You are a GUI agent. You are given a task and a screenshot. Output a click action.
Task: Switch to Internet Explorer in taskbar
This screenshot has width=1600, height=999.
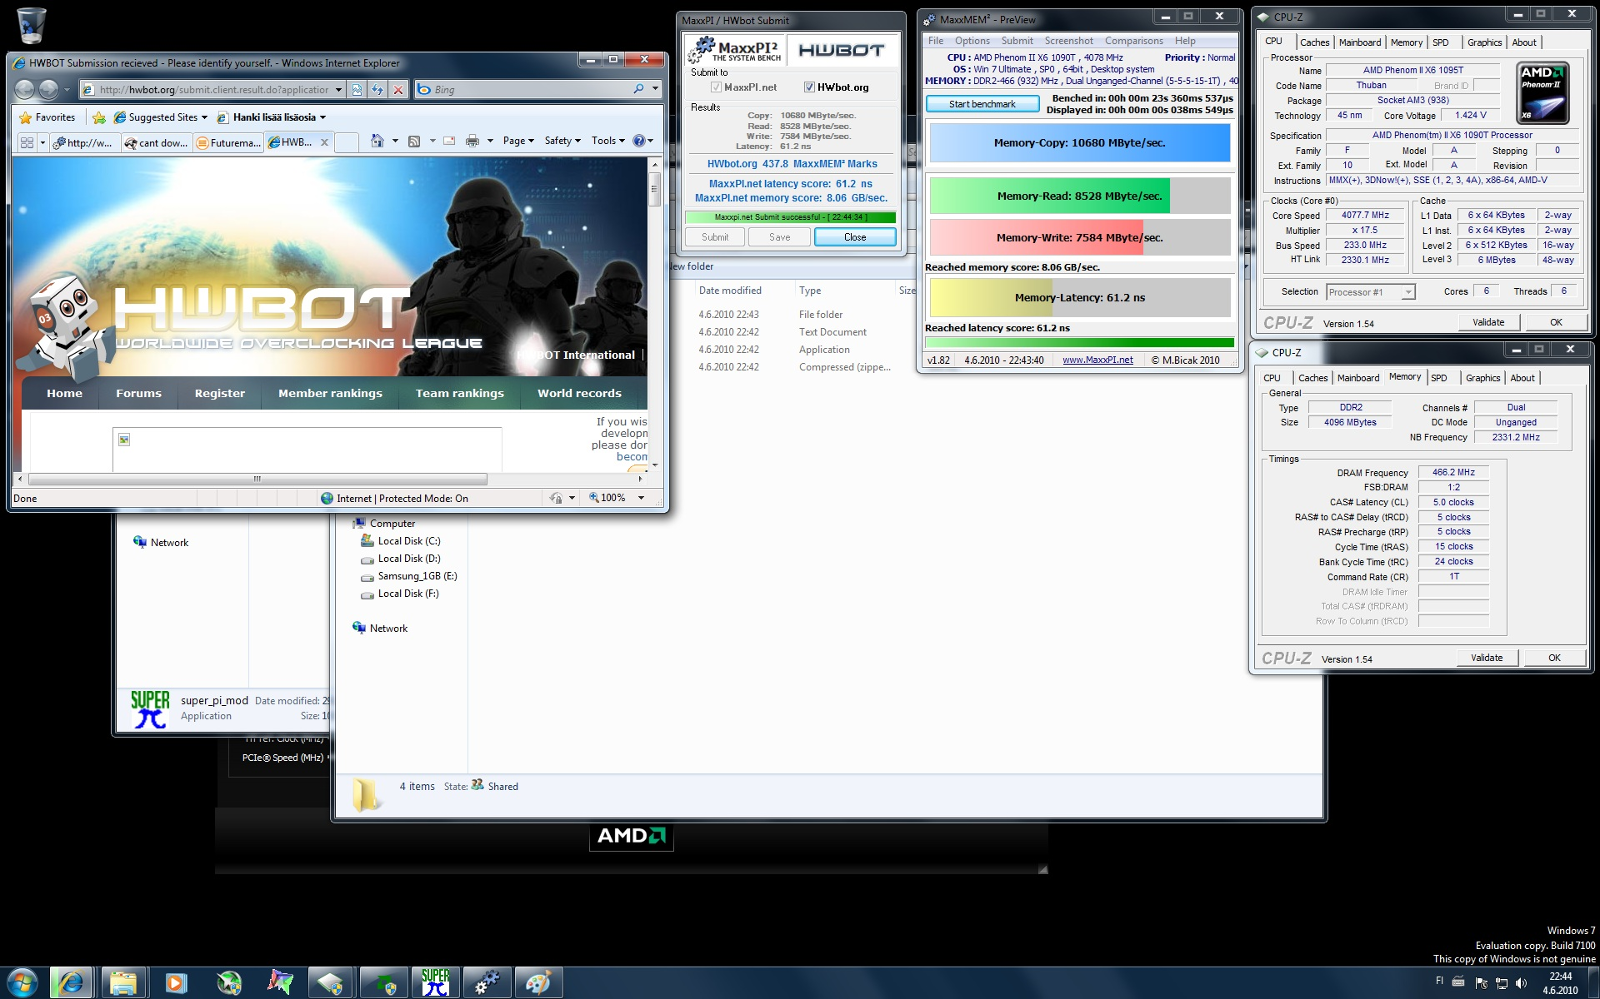pyautogui.click(x=71, y=982)
